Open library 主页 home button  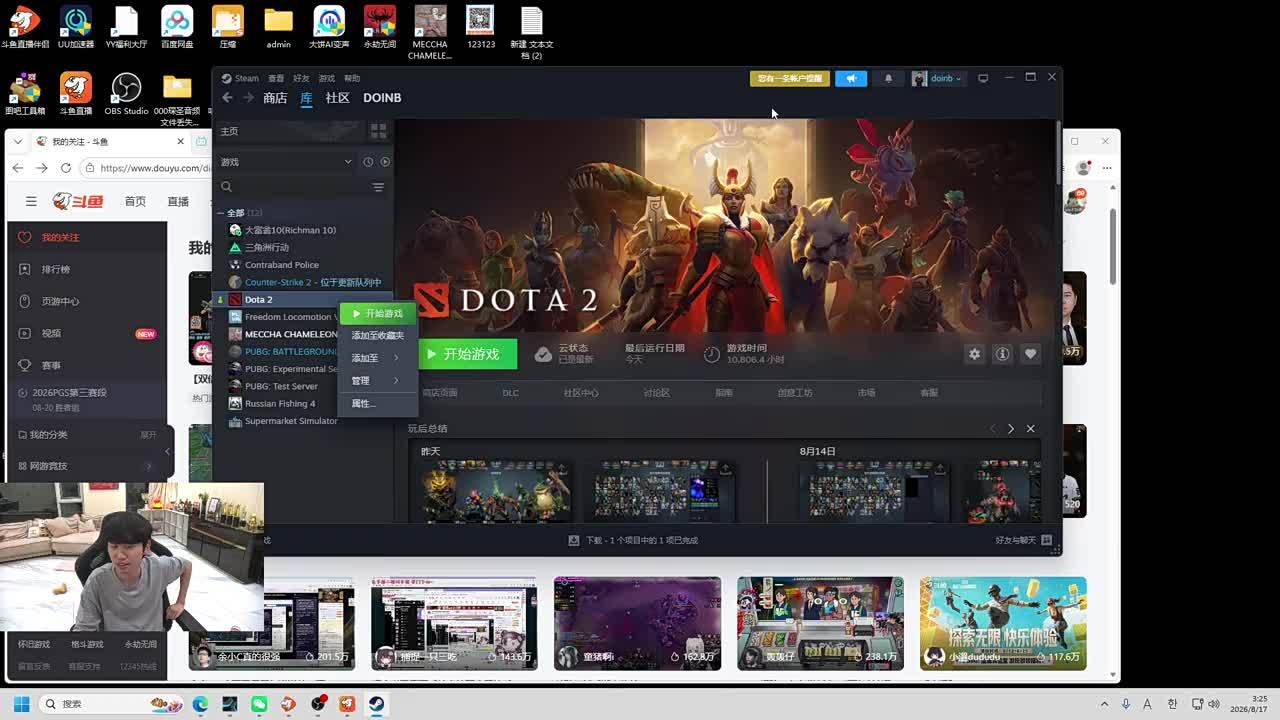click(x=290, y=131)
